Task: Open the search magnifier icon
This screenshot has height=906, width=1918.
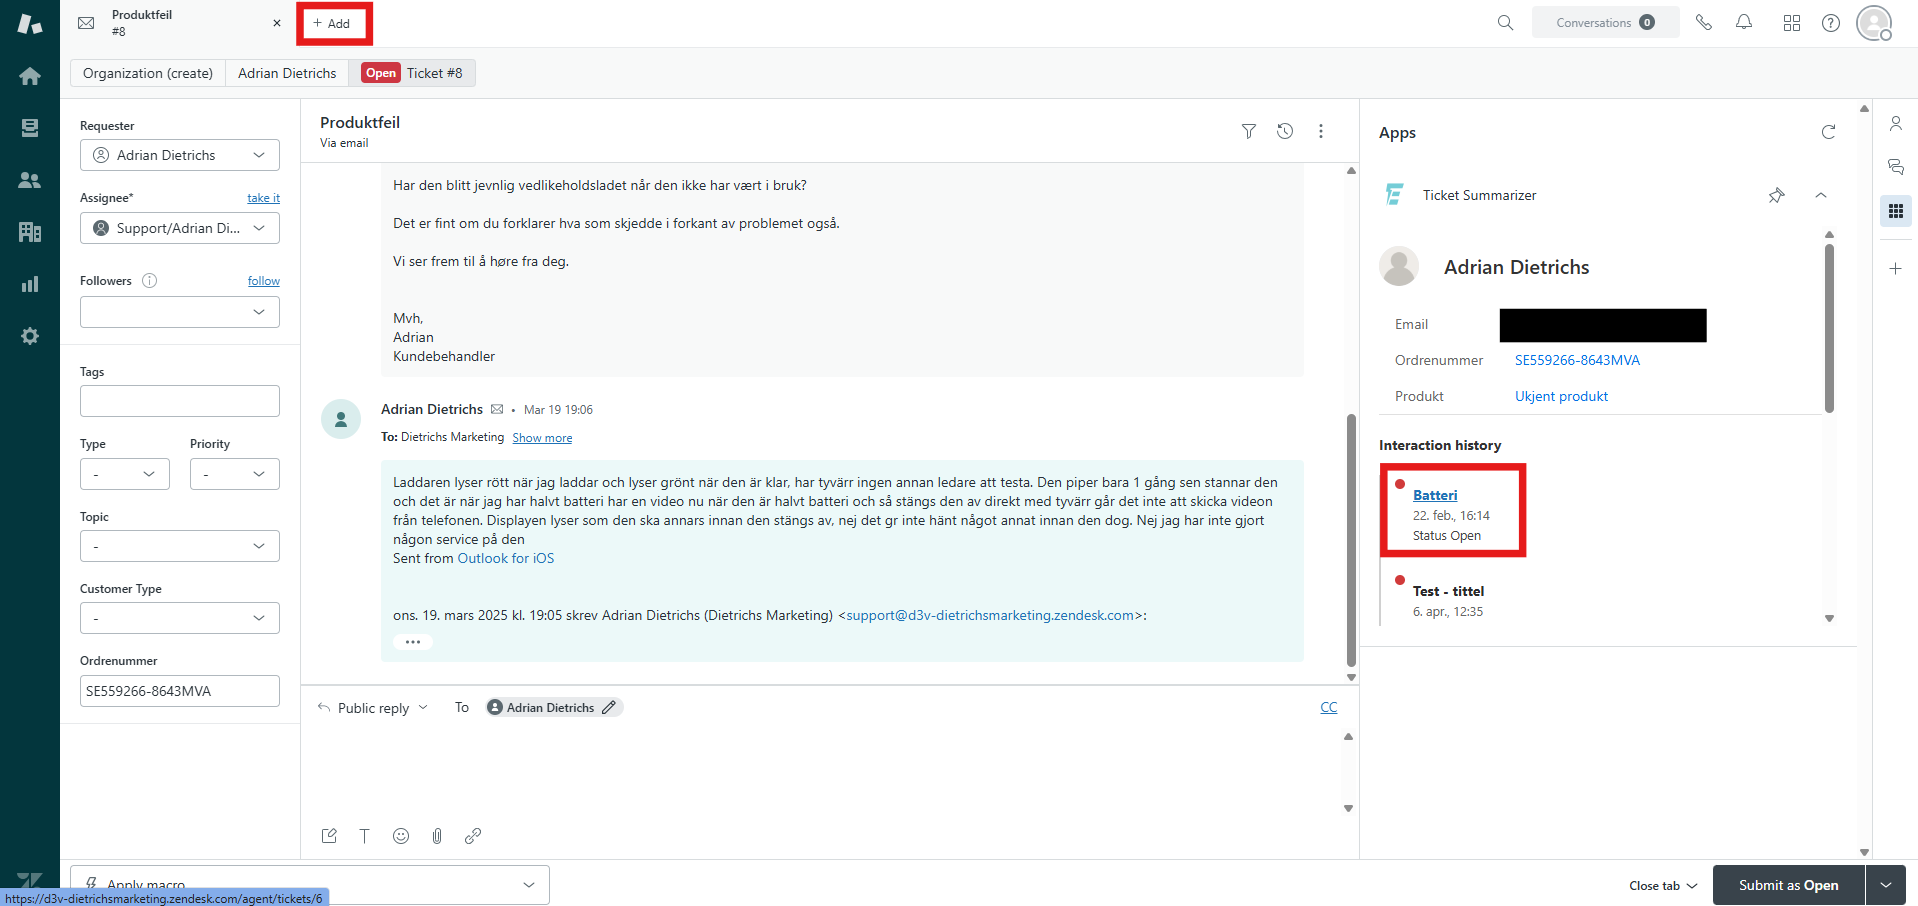Action: (1505, 23)
